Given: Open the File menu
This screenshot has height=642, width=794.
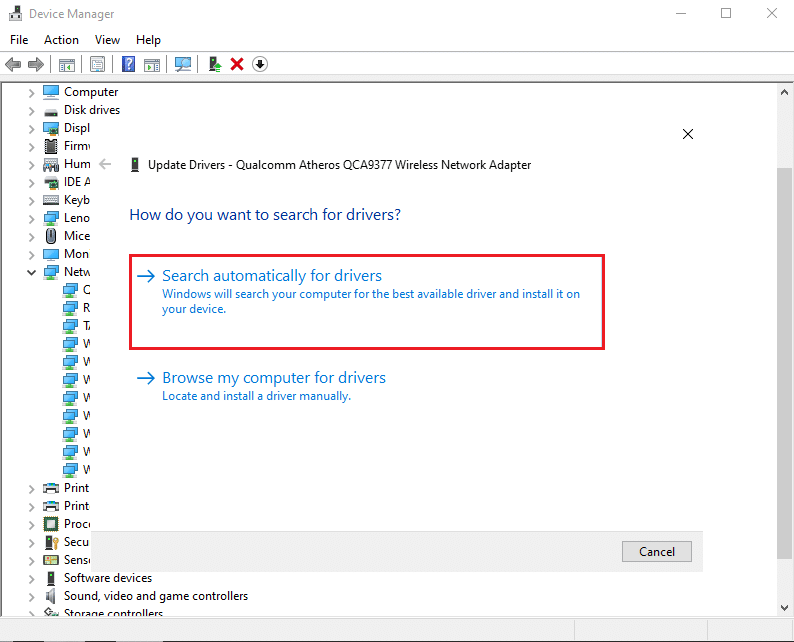Looking at the screenshot, I should (19, 40).
